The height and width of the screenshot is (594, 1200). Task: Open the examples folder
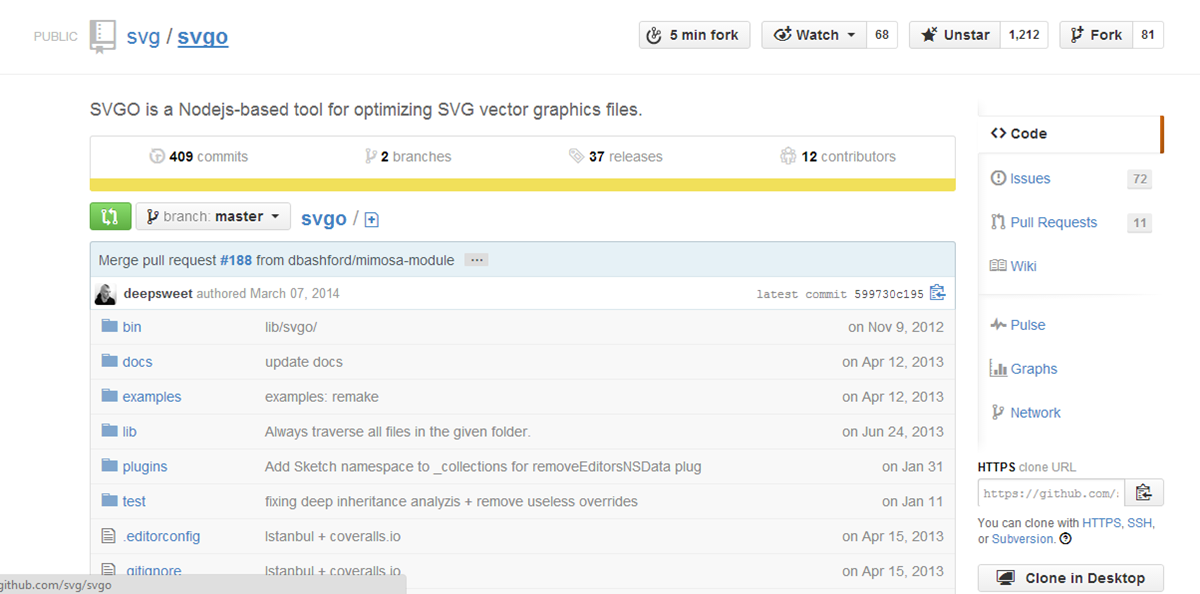click(x=152, y=397)
